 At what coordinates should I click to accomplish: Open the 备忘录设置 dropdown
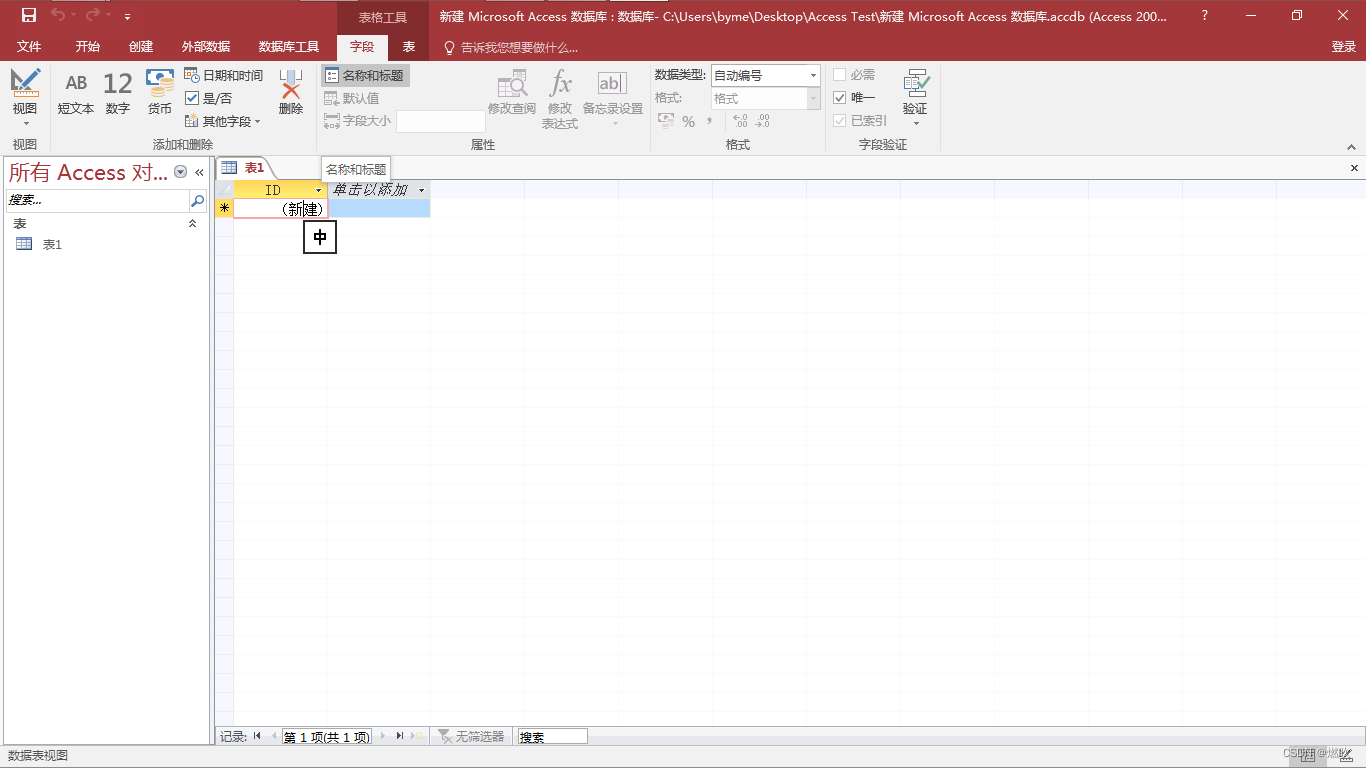pos(613,99)
